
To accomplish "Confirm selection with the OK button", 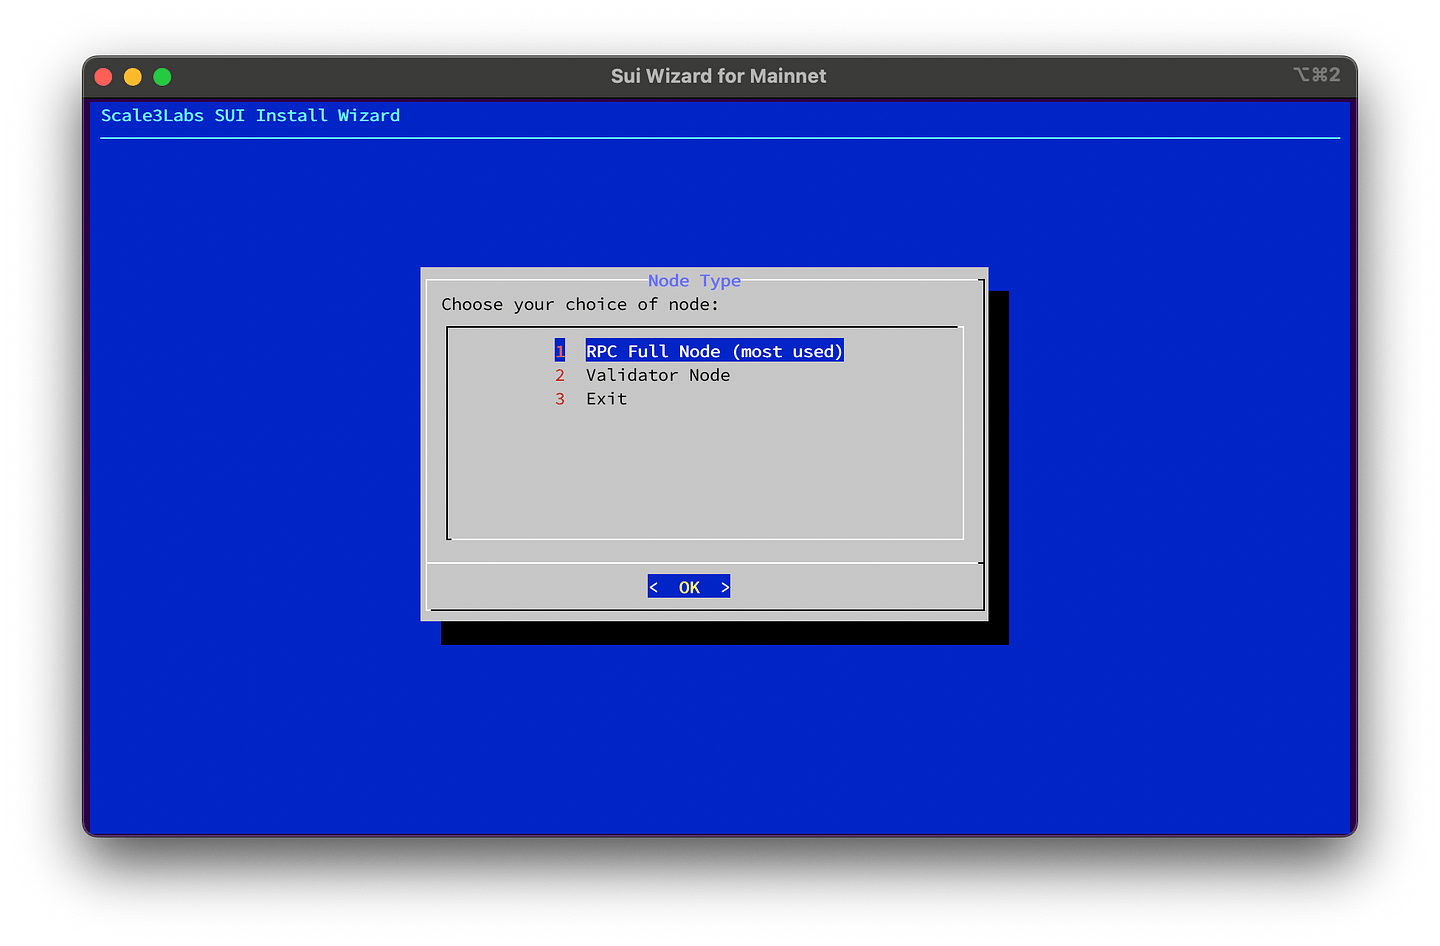I will coord(689,587).
